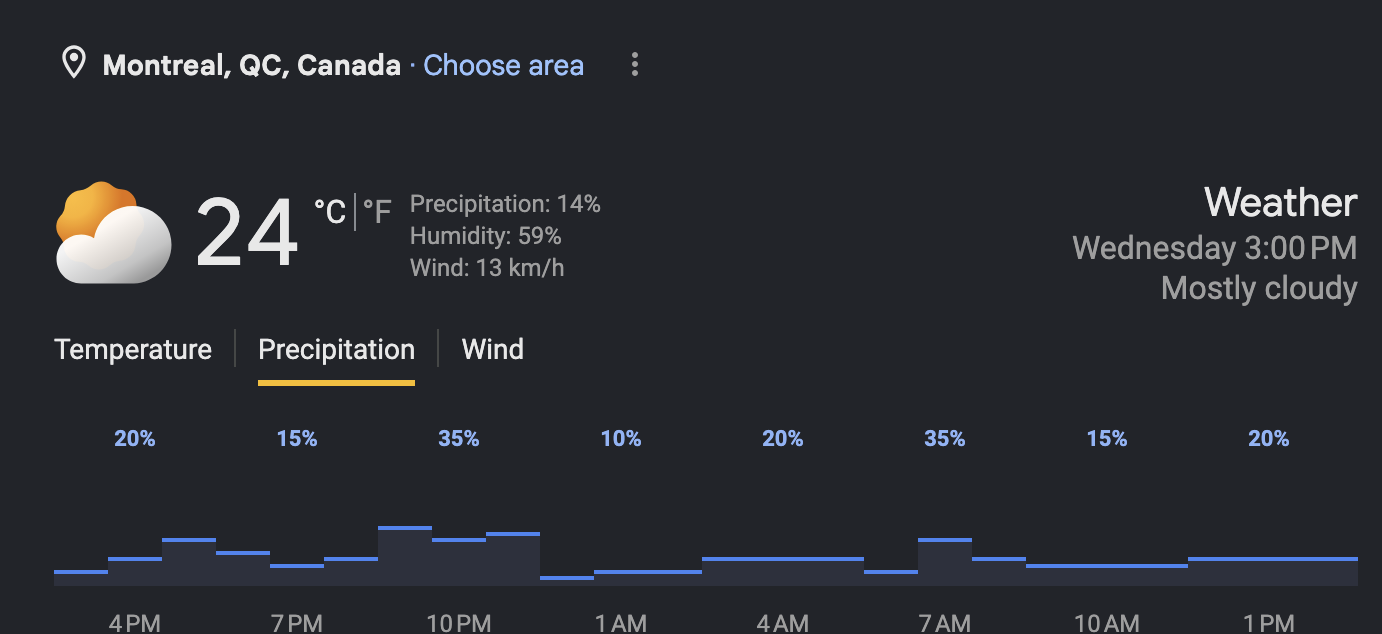Select the 4 PM time marker
Image resolution: width=1382 pixels, height=634 pixels.
pos(135,623)
